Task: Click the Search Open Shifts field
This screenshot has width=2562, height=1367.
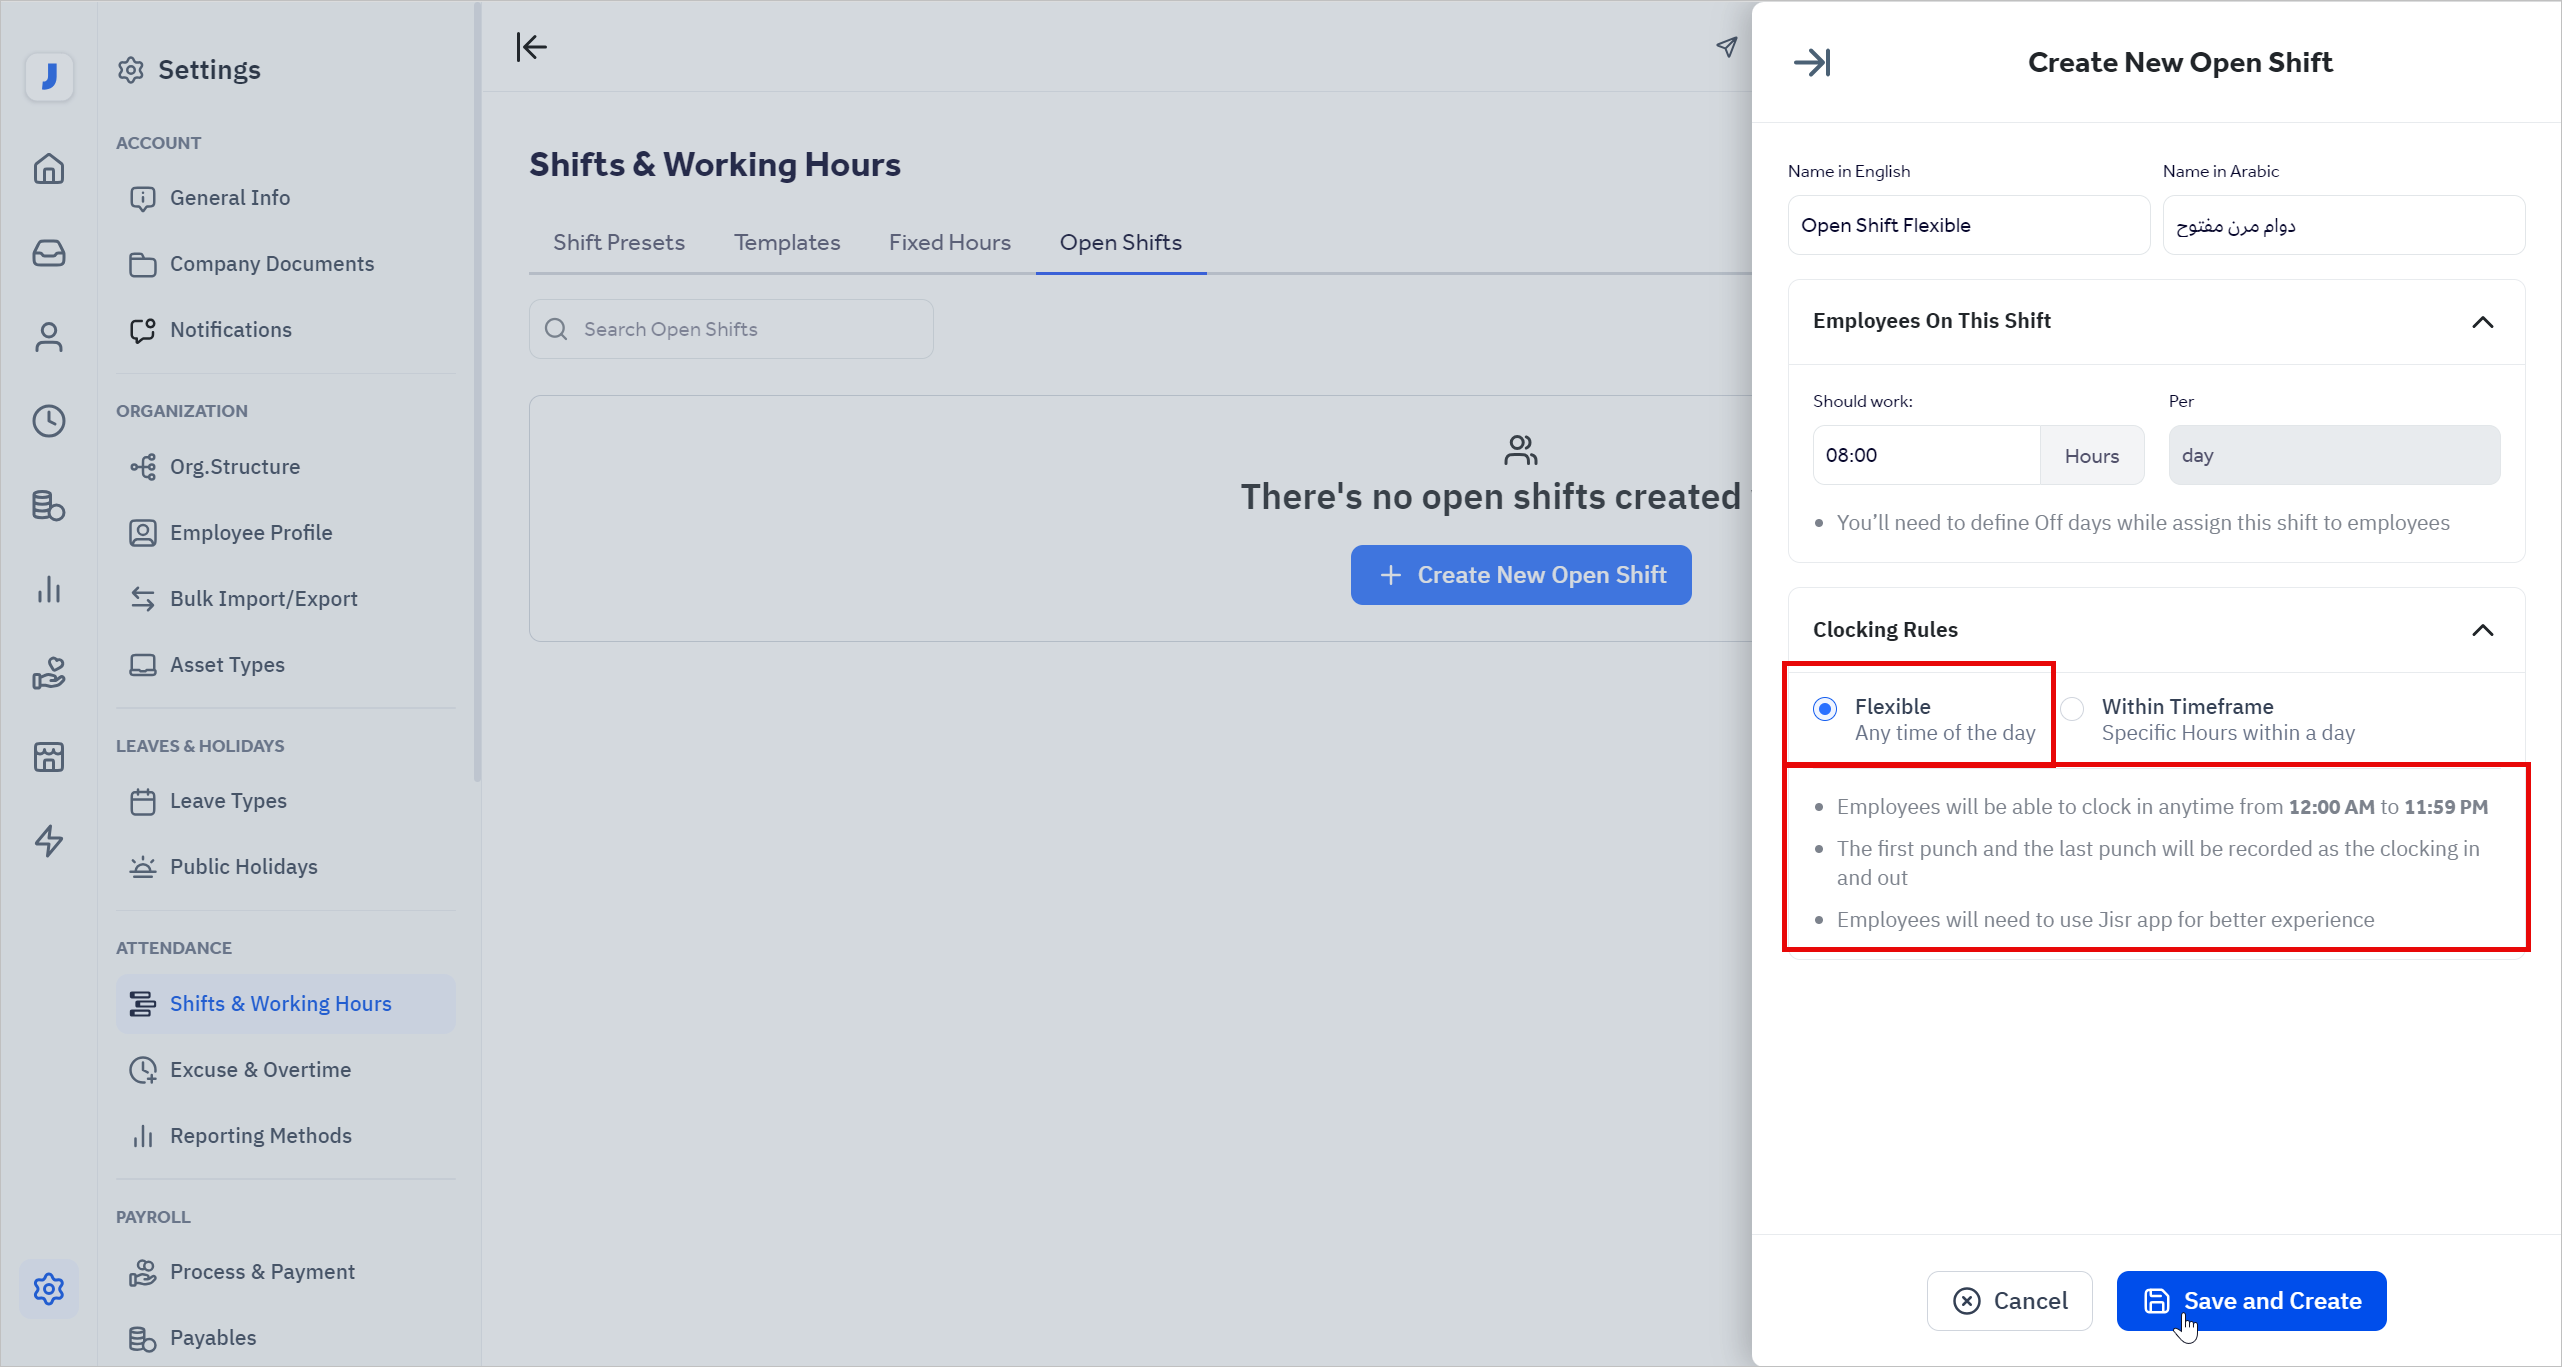Action: coord(731,328)
